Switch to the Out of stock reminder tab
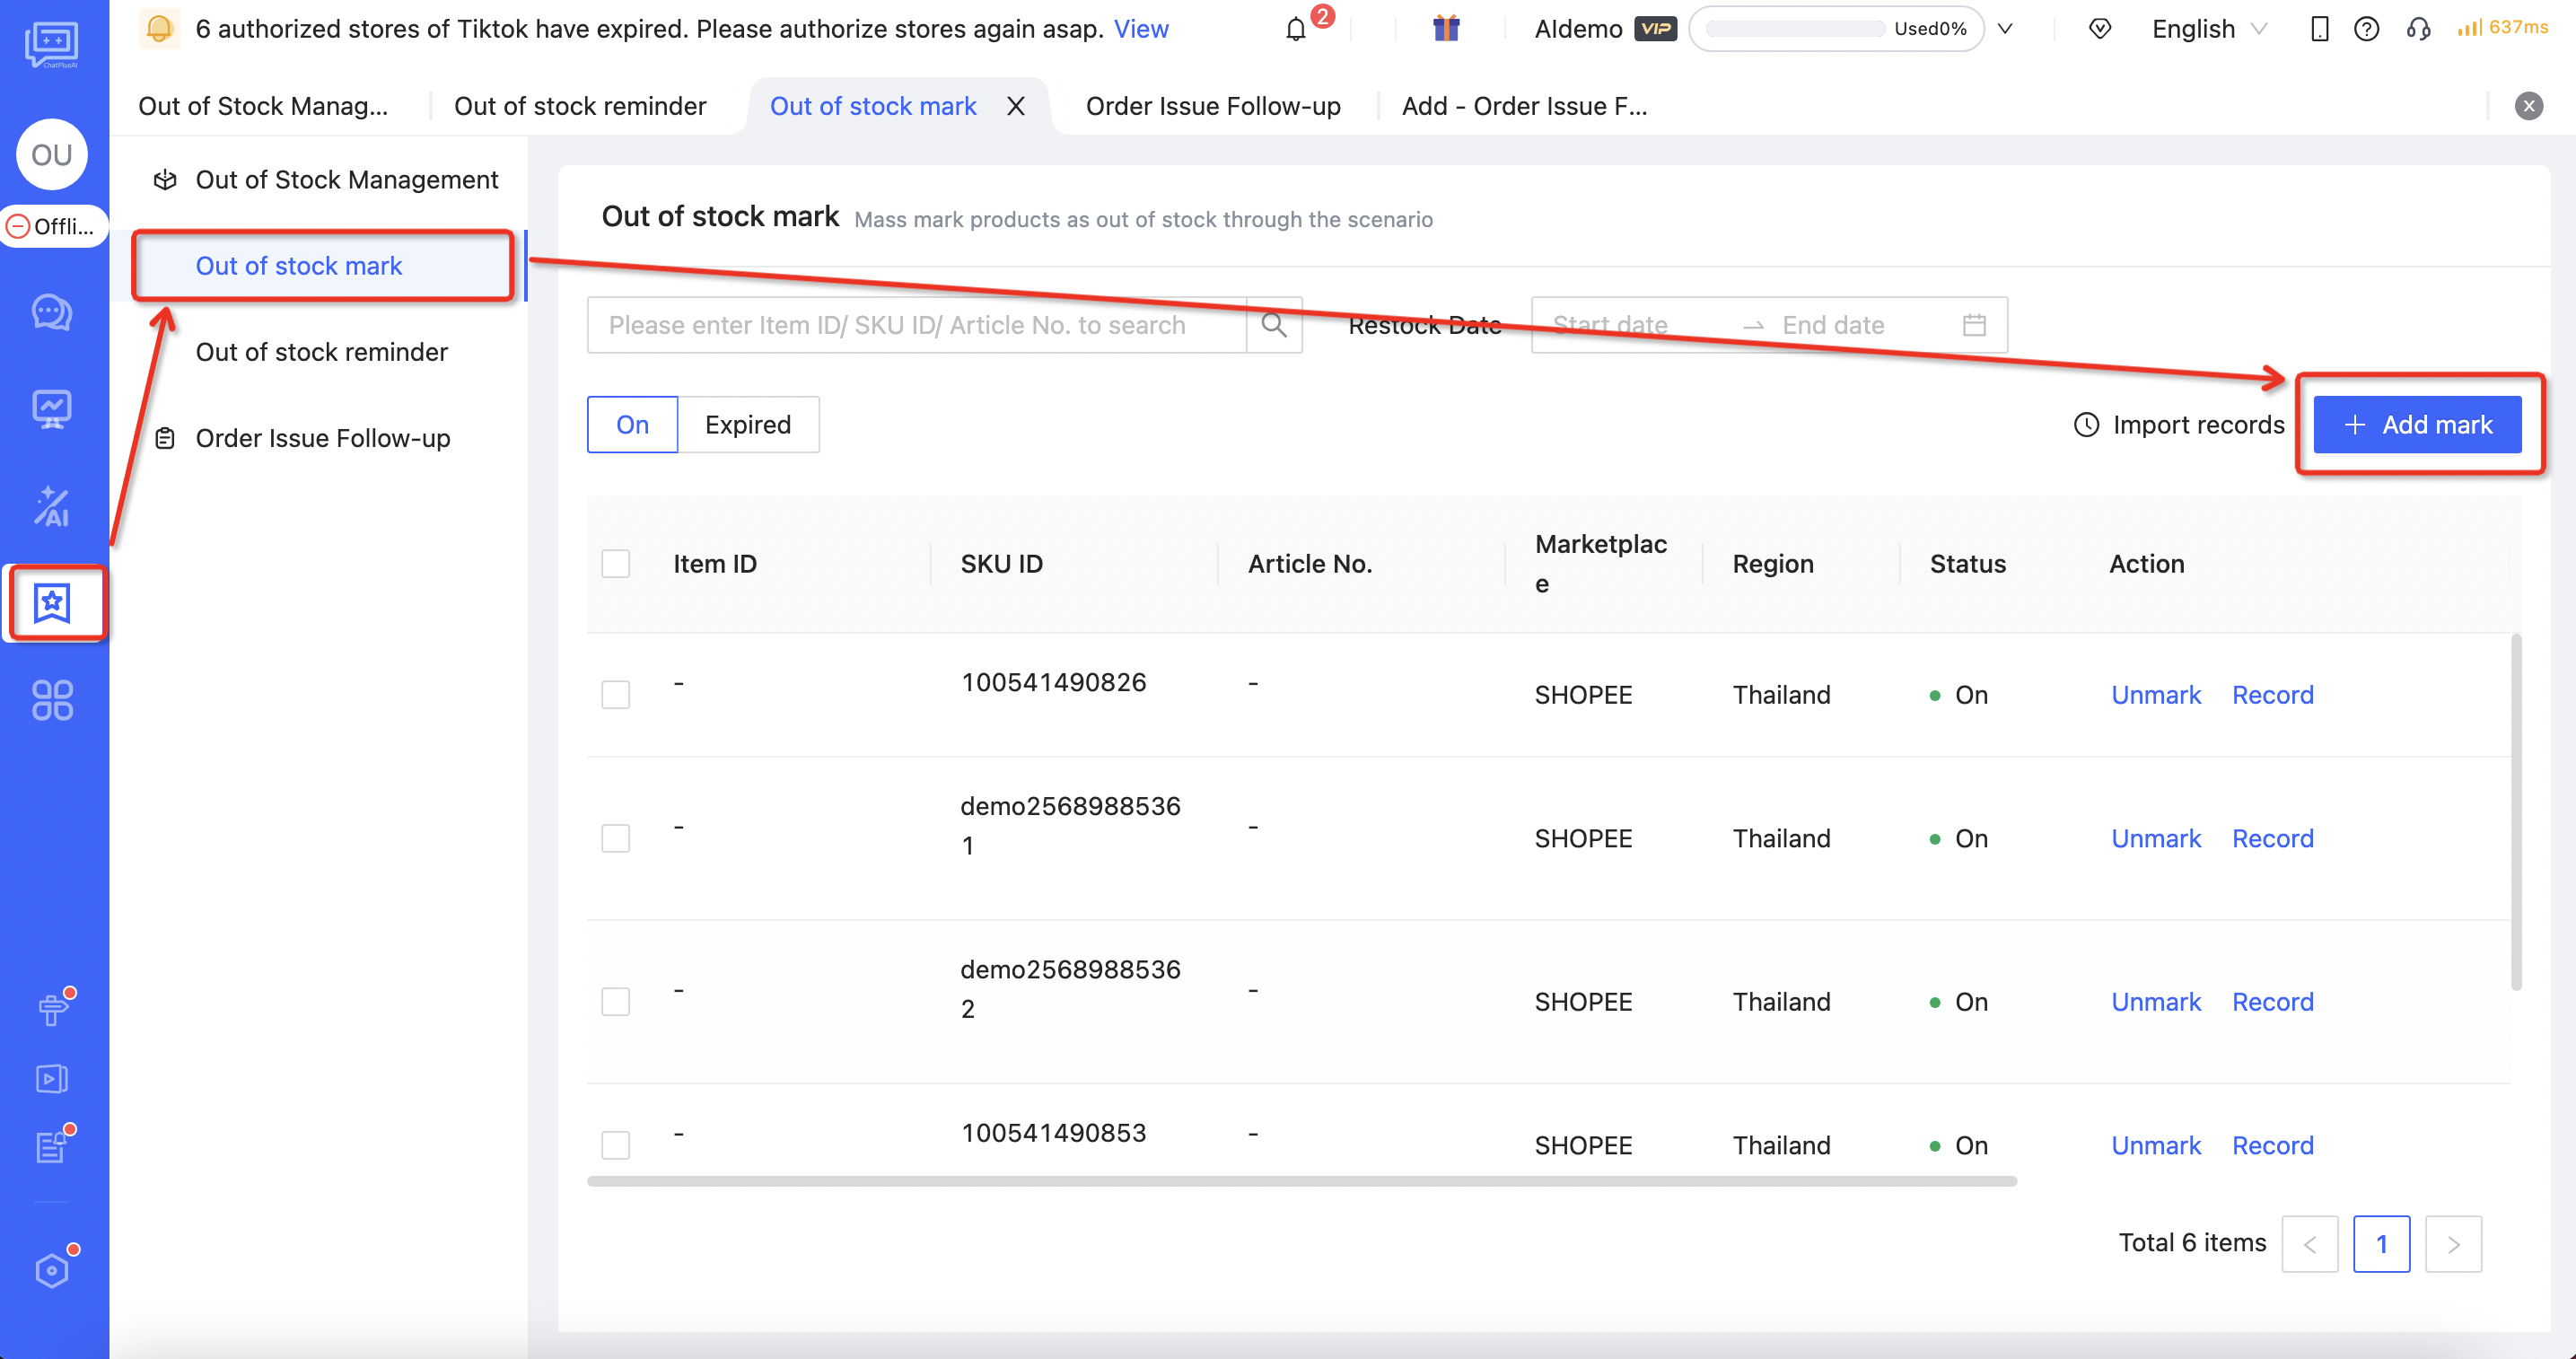Screen dimensions: 2576x1359 tap(580, 106)
